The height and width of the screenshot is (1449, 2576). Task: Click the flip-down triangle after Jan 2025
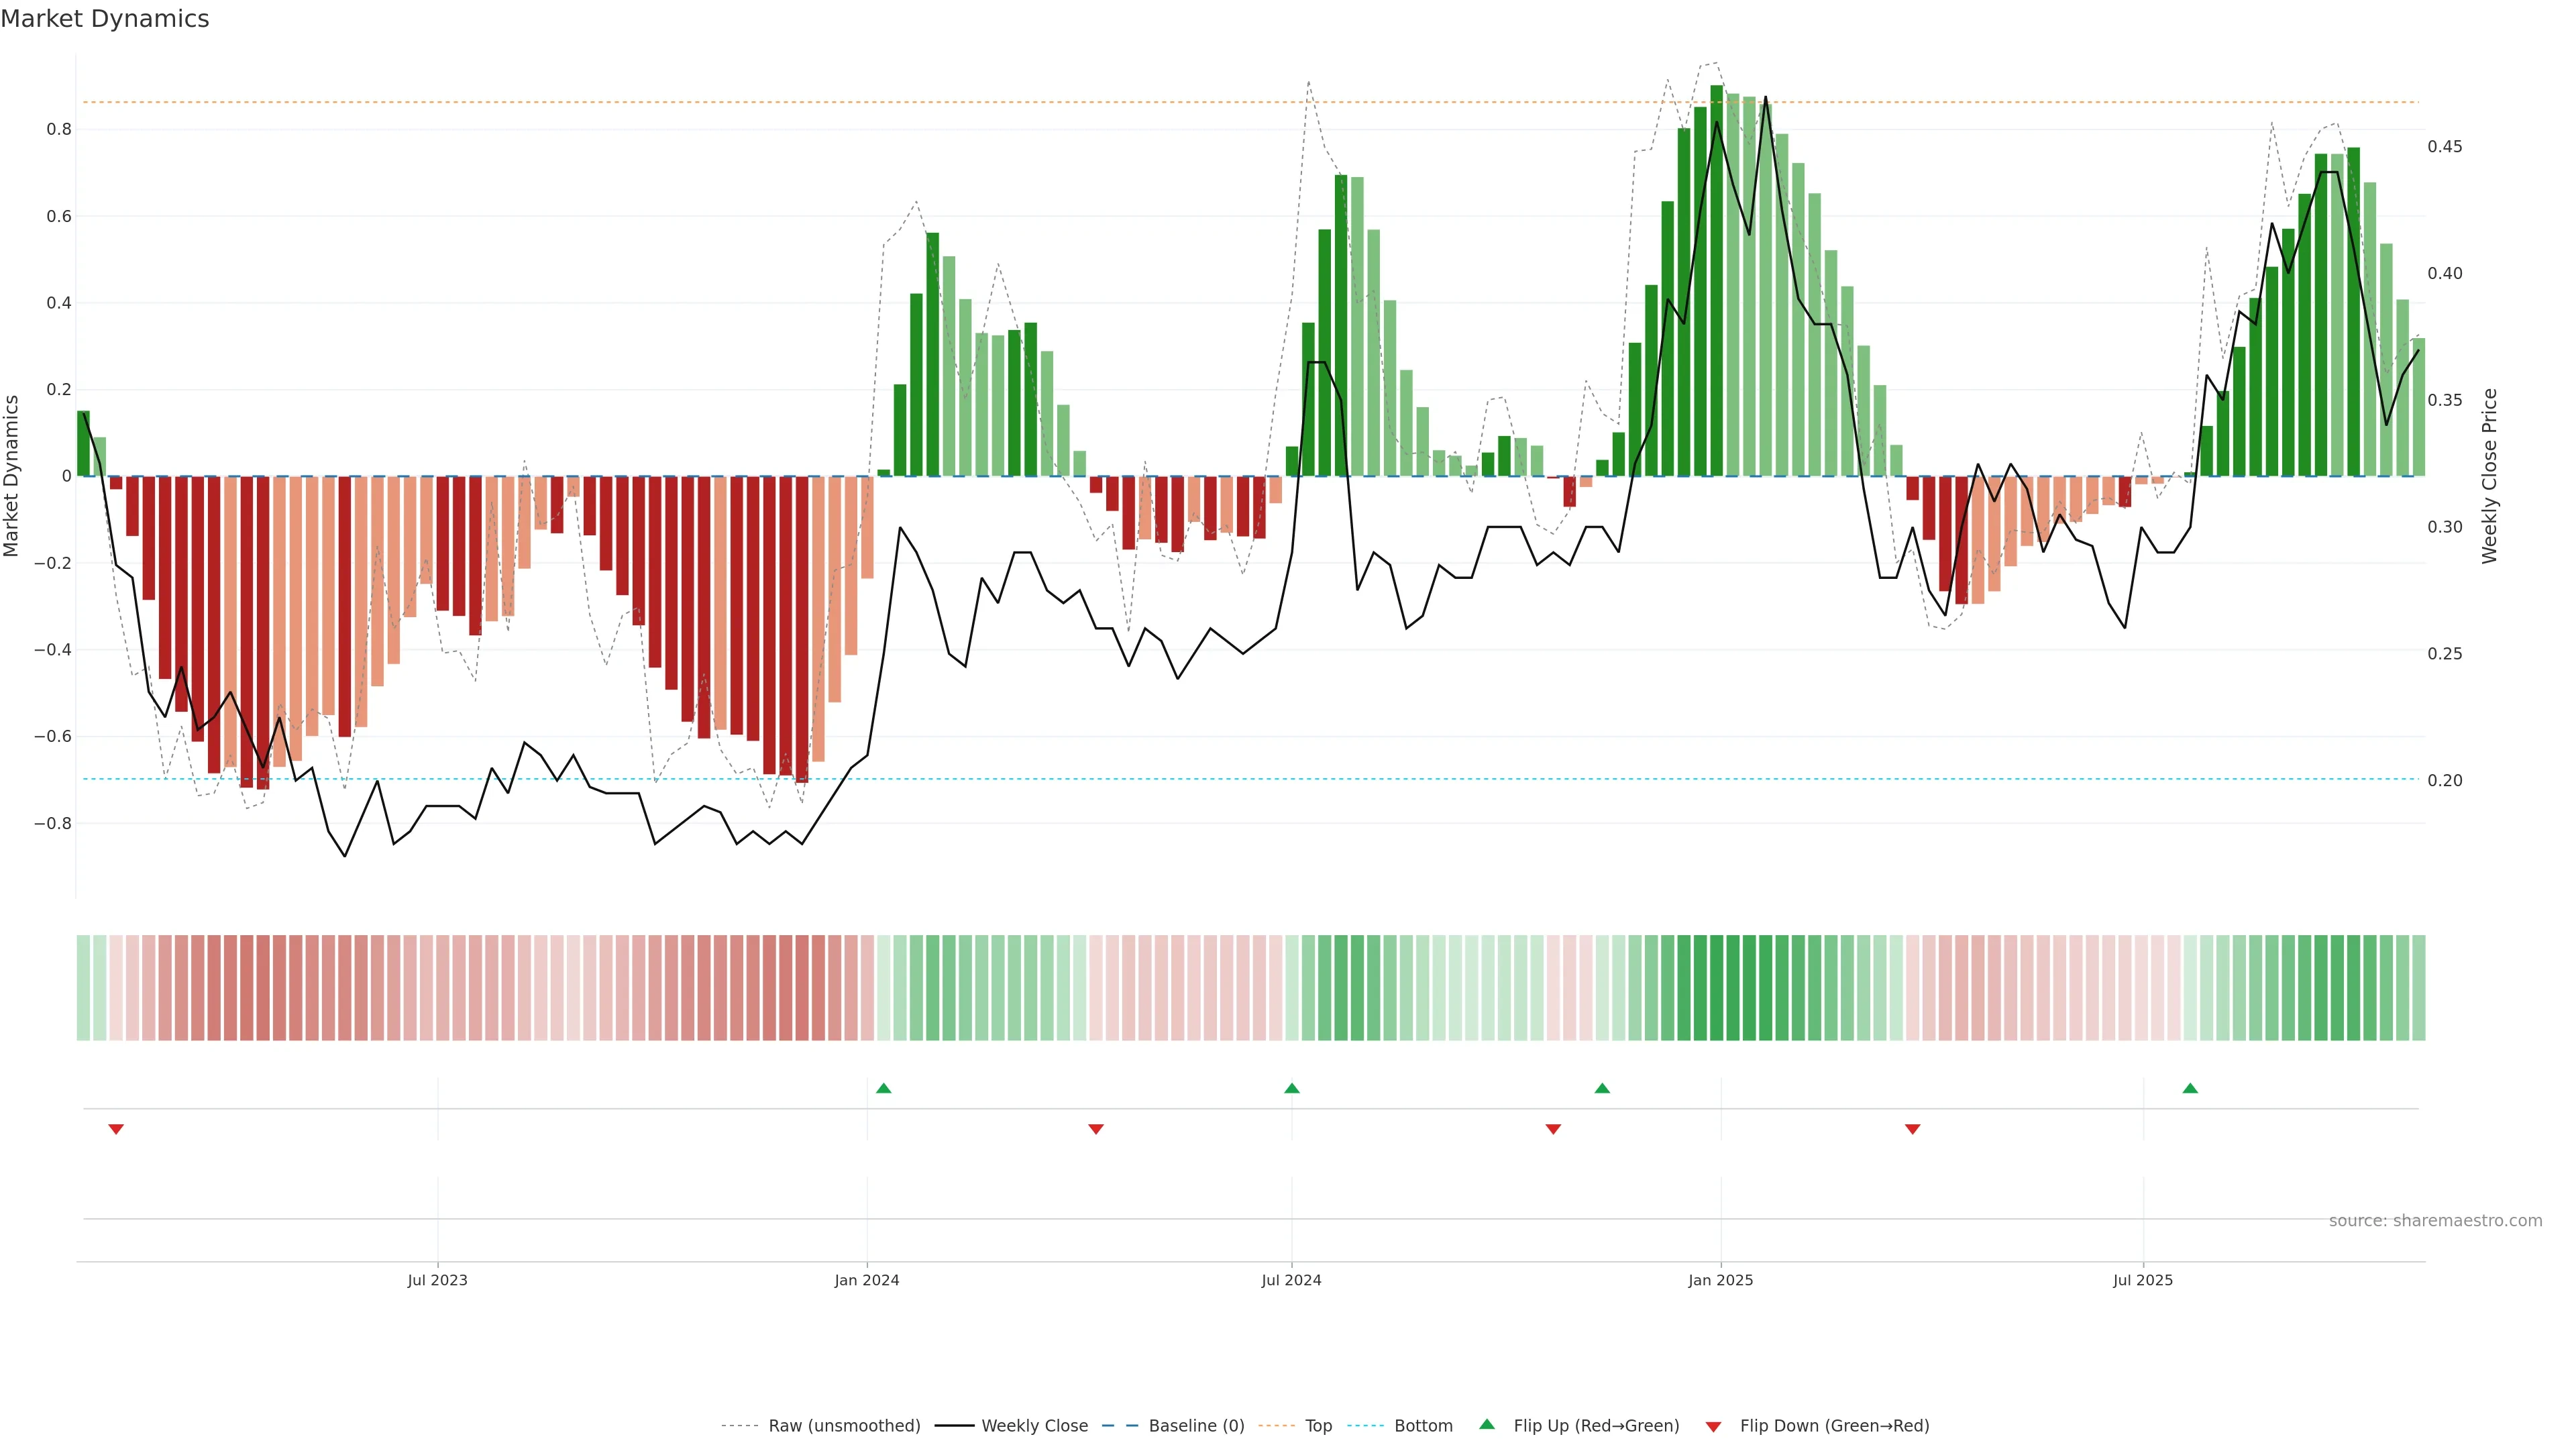[1913, 1129]
